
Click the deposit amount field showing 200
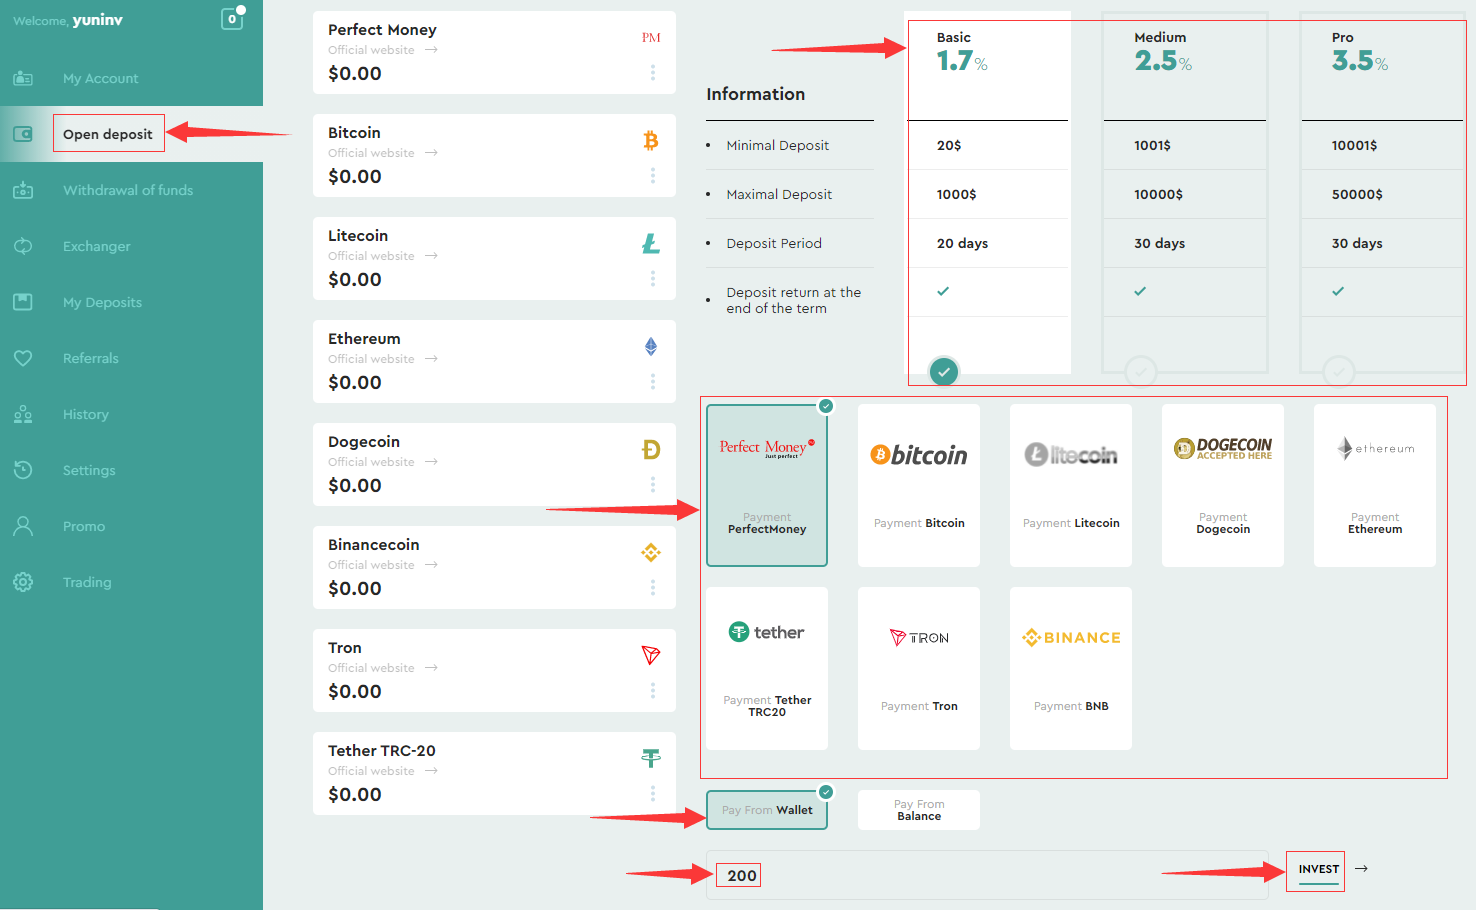coord(987,875)
